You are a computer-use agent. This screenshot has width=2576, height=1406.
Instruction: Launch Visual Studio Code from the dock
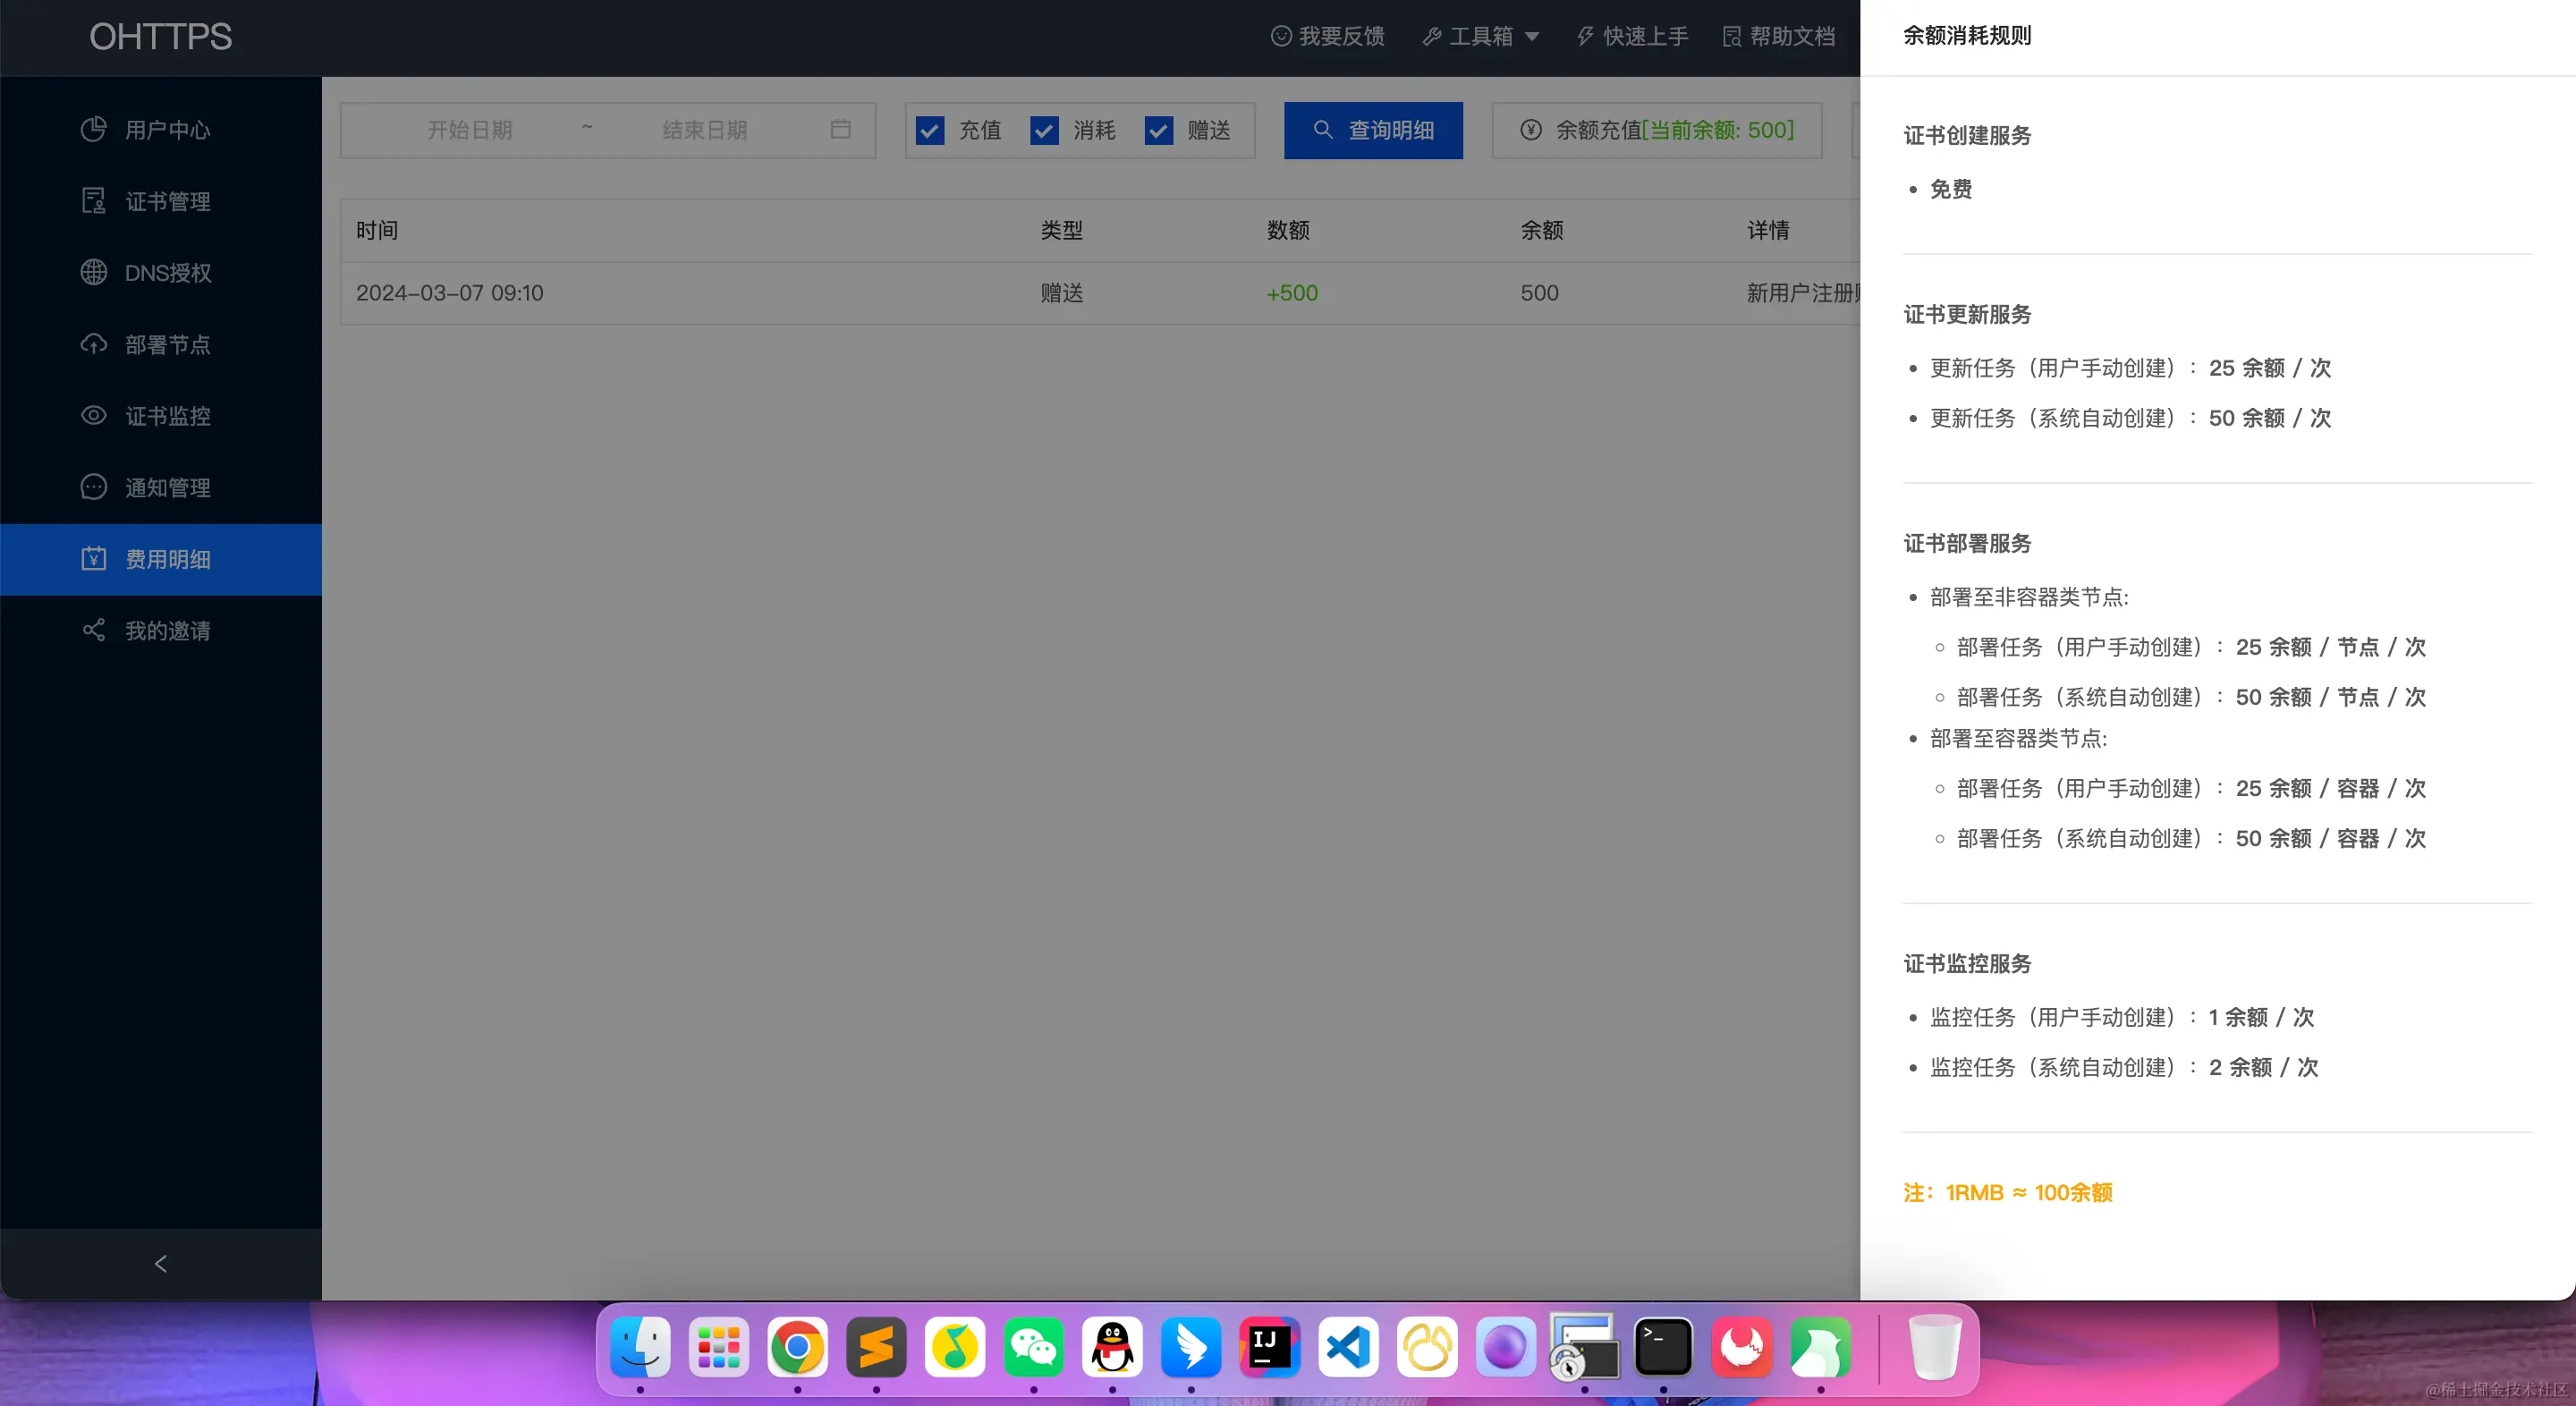click(x=1347, y=1348)
